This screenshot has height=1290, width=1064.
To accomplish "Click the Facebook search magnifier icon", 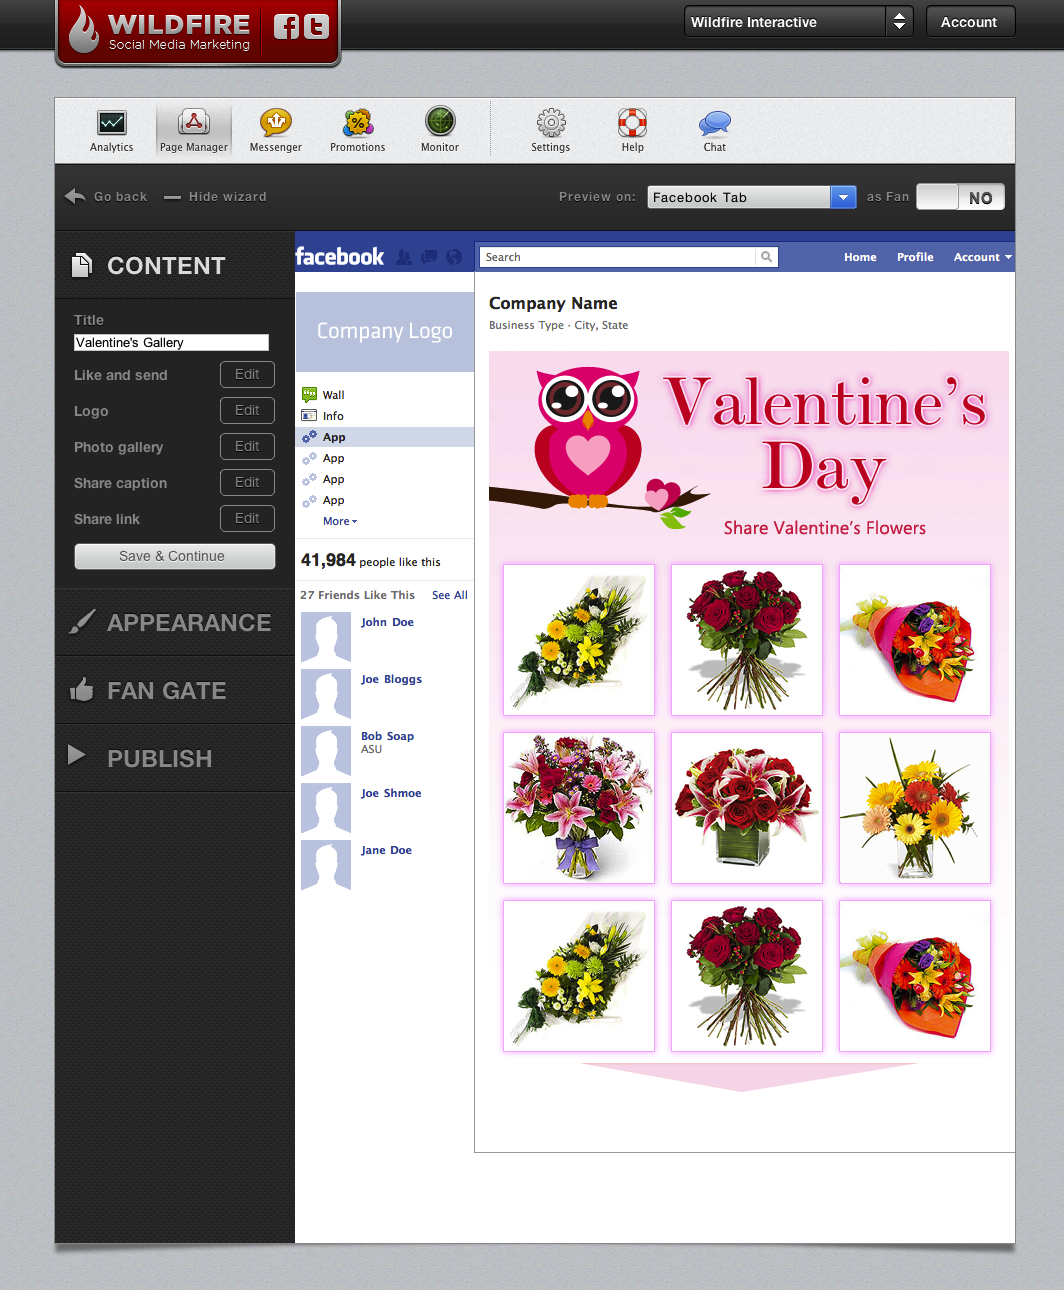I will (766, 257).
